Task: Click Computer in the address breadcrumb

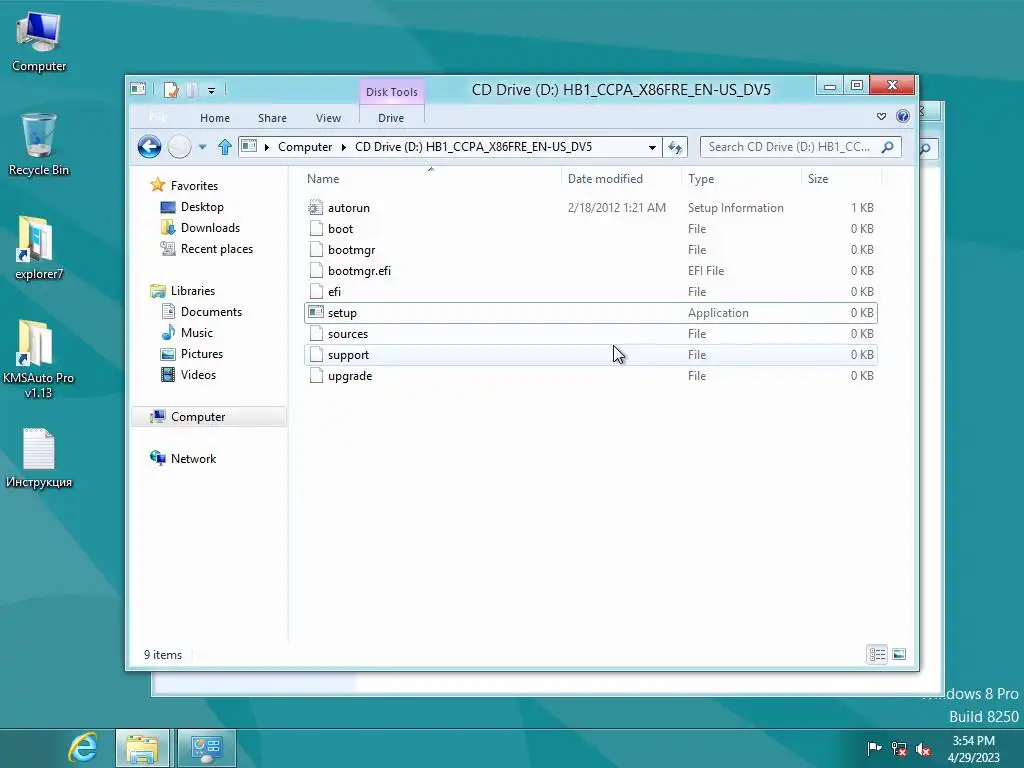Action: (x=305, y=147)
